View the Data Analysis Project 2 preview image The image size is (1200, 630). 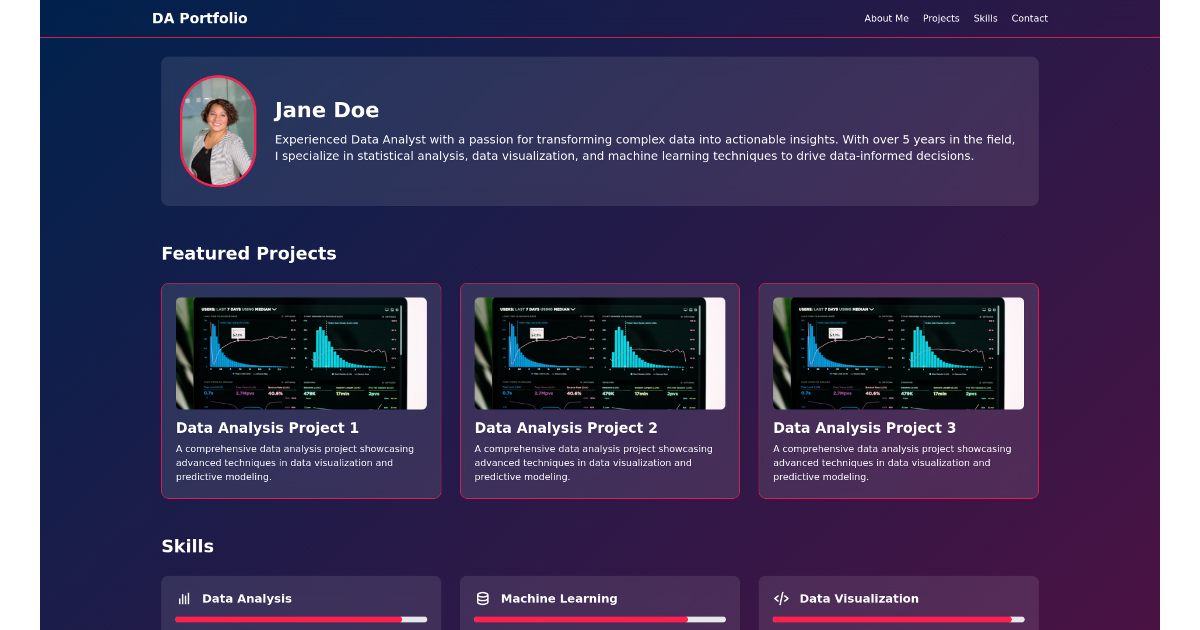click(600, 353)
